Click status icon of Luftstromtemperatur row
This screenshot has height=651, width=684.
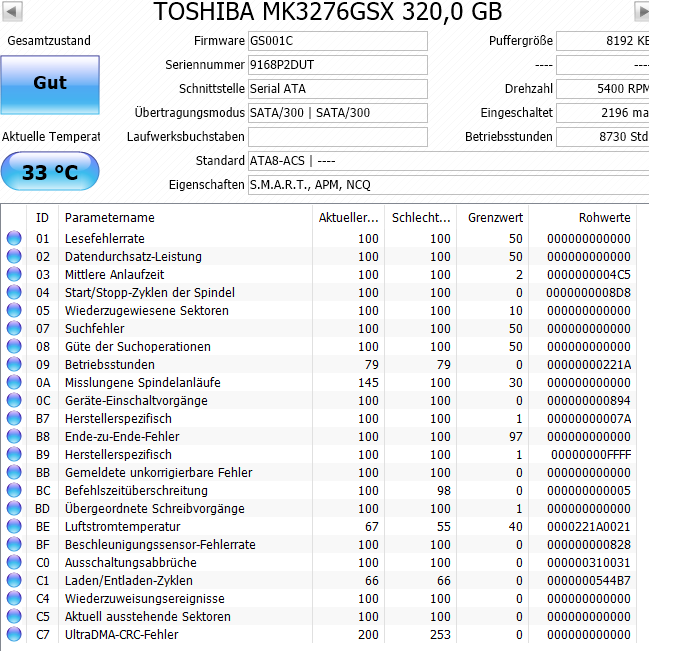14,526
